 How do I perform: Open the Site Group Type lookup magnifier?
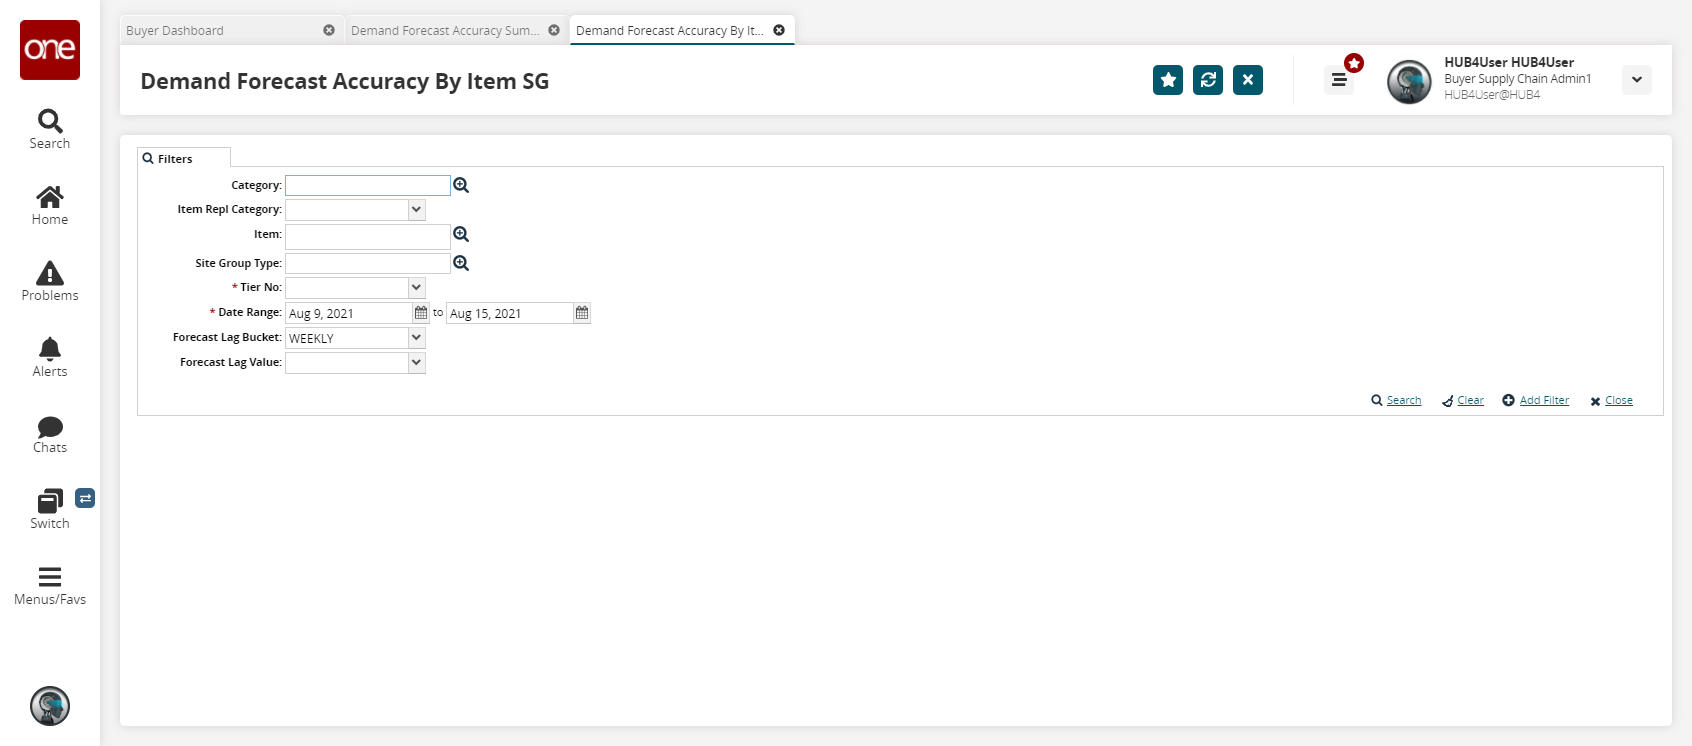(461, 263)
